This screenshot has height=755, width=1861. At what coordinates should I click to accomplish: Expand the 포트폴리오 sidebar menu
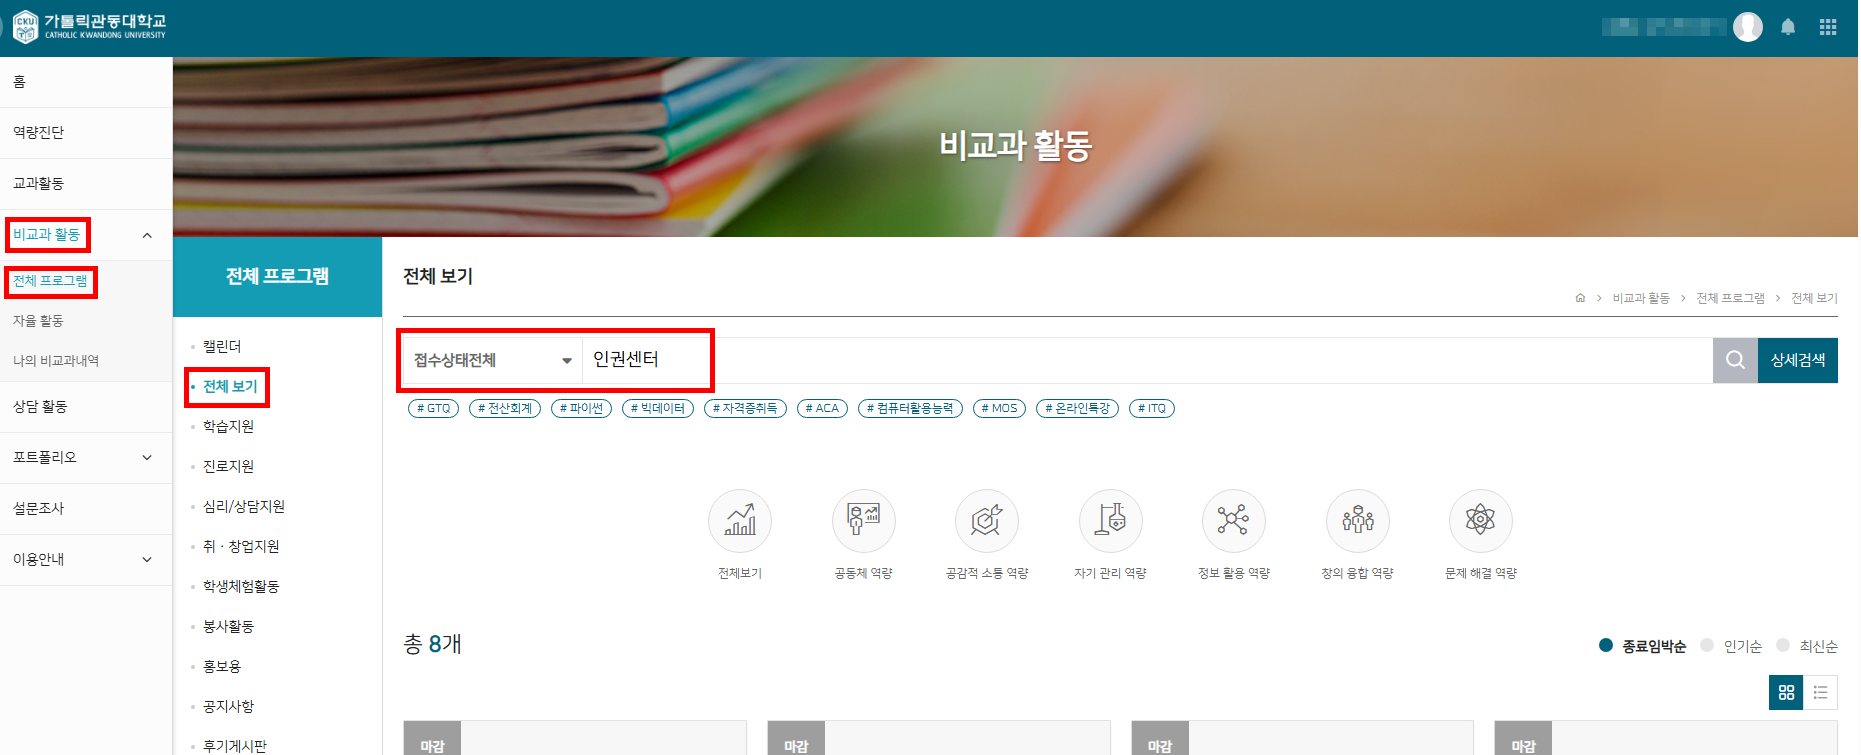[147, 458]
